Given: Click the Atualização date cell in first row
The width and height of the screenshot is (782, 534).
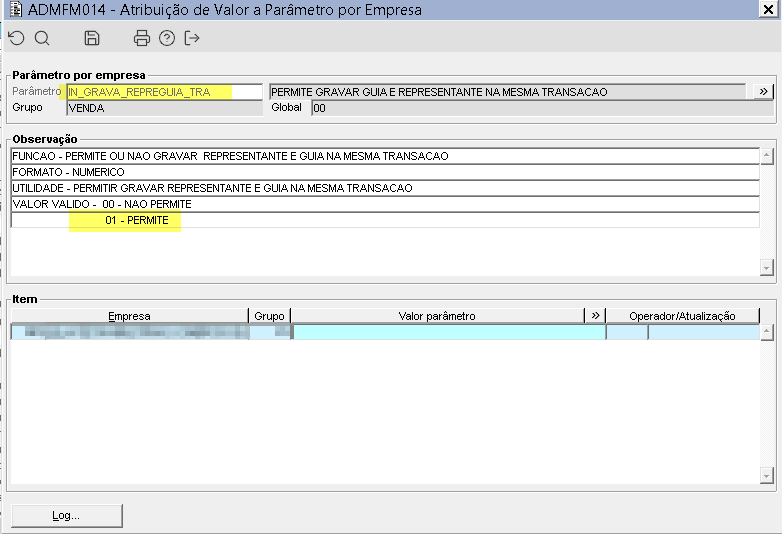Looking at the screenshot, I should (x=704, y=332).
